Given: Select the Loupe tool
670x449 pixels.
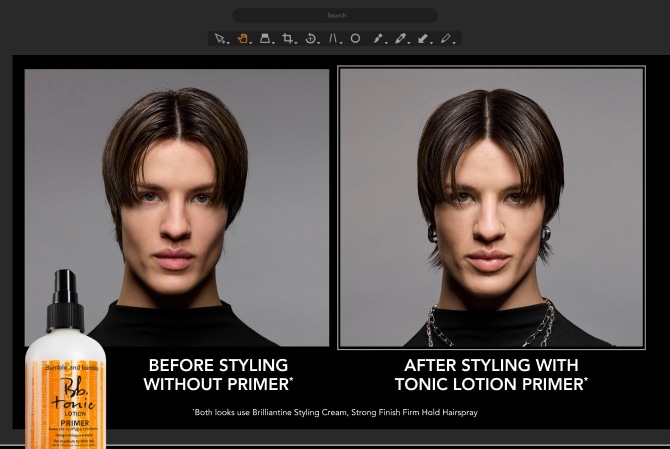Looking at the screenshot, I should (x=265, y=39).
